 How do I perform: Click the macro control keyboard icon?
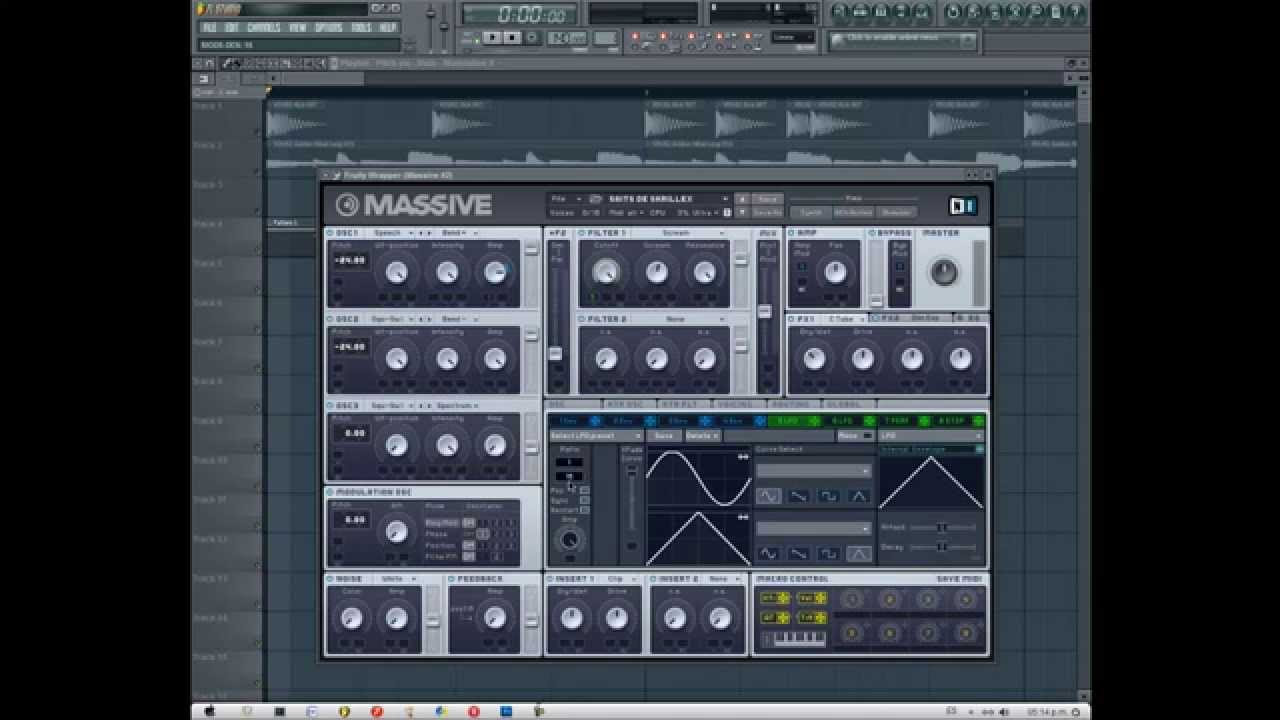click(x=793, y=639)
